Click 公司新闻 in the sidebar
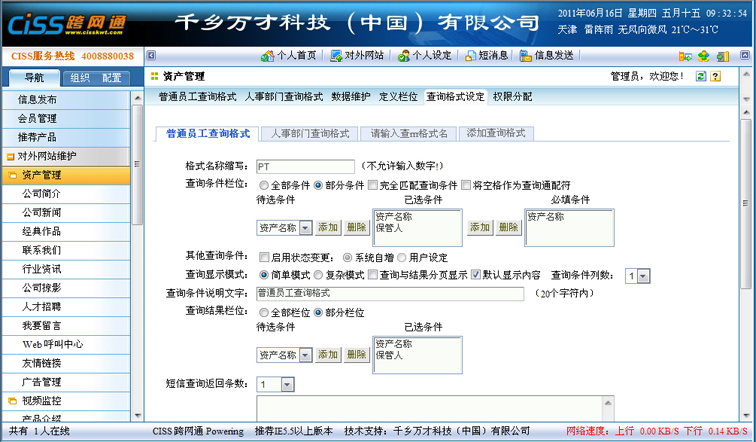Image resolution: width=756 pixels, height=442 pixels. coord(42,212)
